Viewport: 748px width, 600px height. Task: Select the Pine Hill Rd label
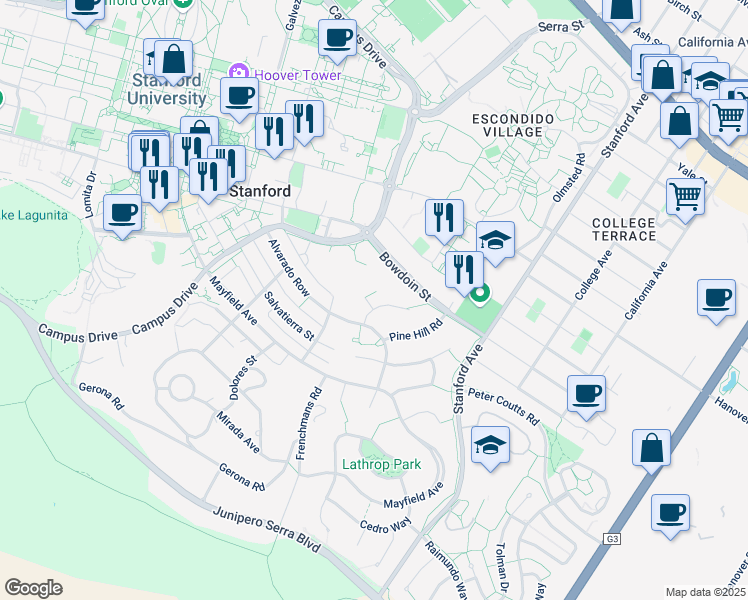point(416,331)
